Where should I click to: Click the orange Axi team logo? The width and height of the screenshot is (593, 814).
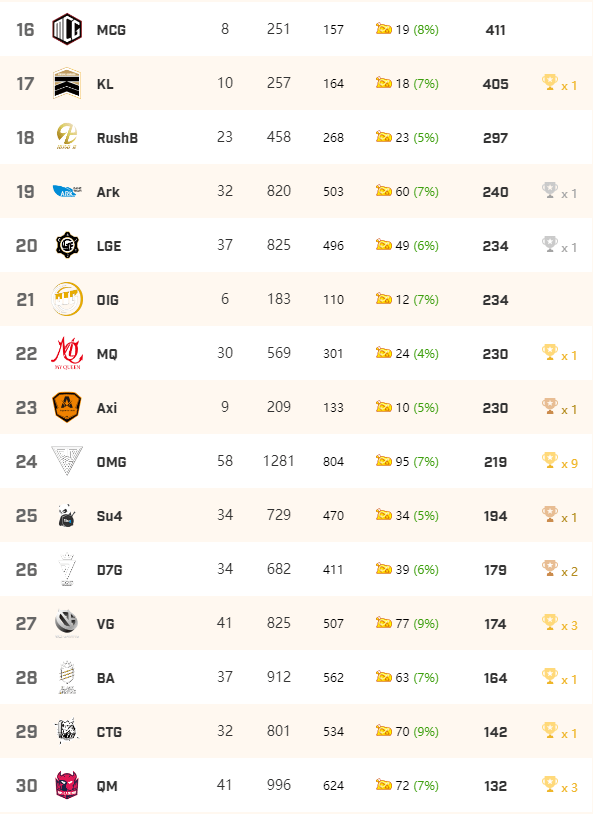point(67,407)
